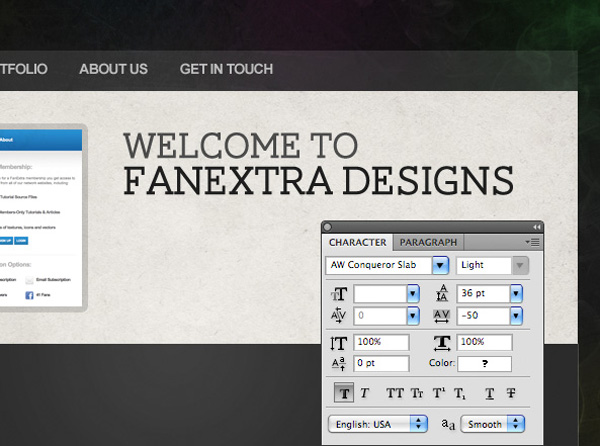Click the ABOUT US navigation item
The width and height of the screenshot is (600, 446).
113,69
